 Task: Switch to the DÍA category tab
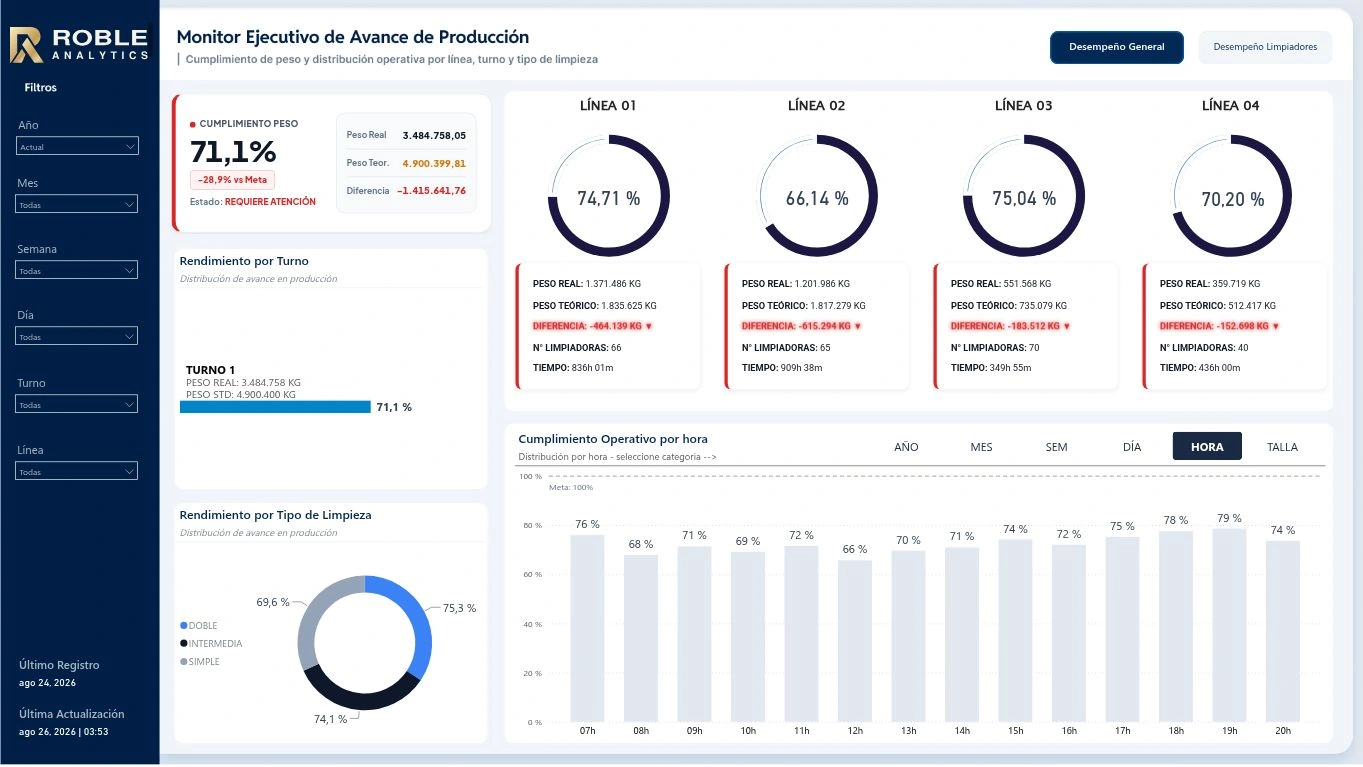(x=1132, y=447)
